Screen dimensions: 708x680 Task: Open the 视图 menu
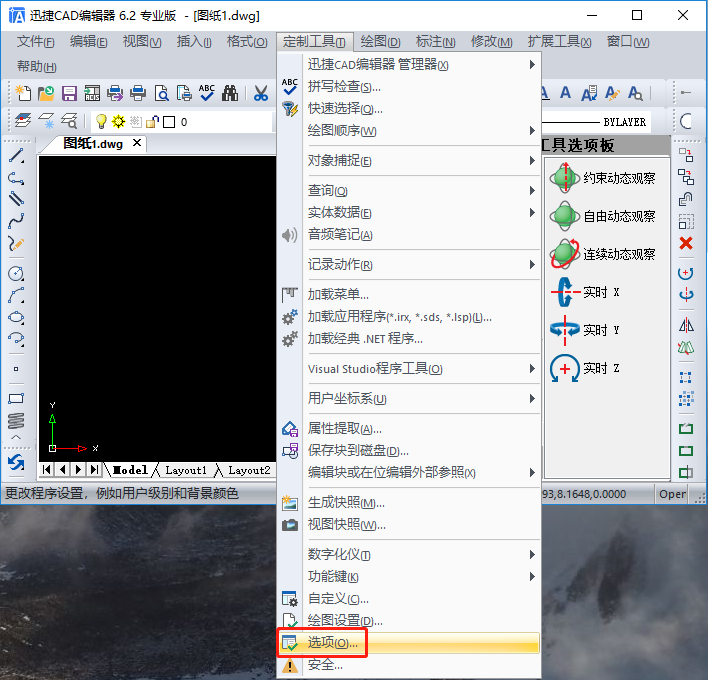coord(142,42)
